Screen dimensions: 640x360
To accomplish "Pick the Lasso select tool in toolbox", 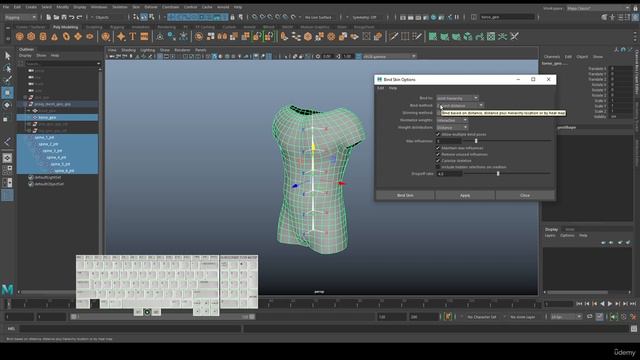I will point(7,68).
